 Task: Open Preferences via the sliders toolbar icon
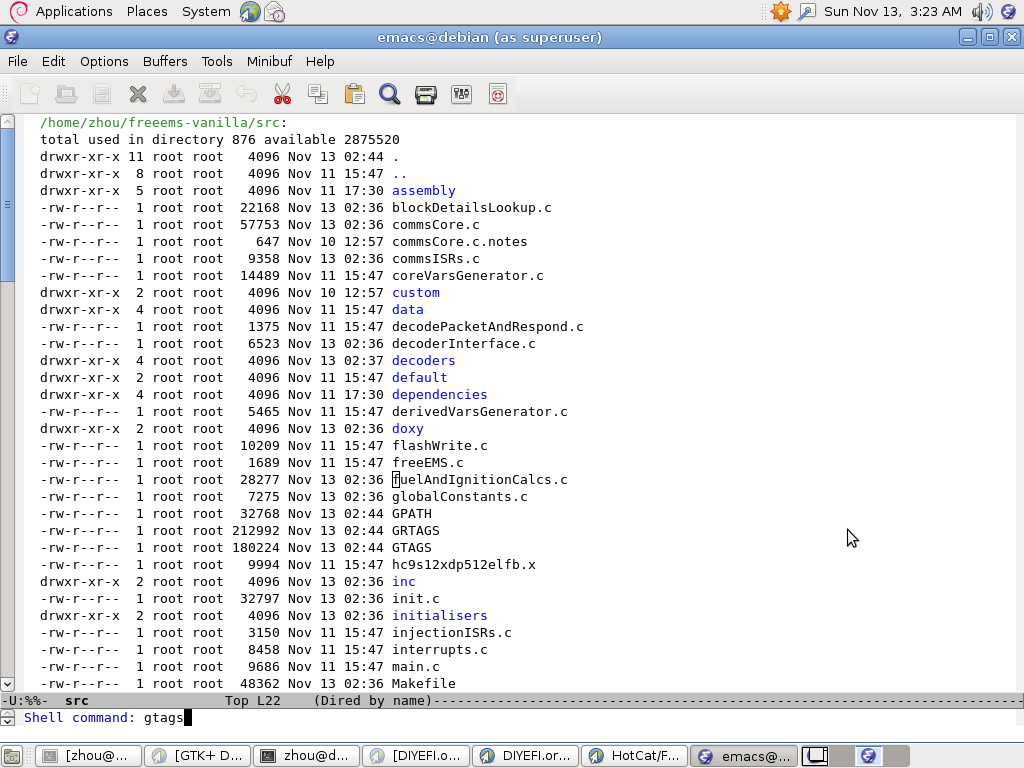click(462, 94)
